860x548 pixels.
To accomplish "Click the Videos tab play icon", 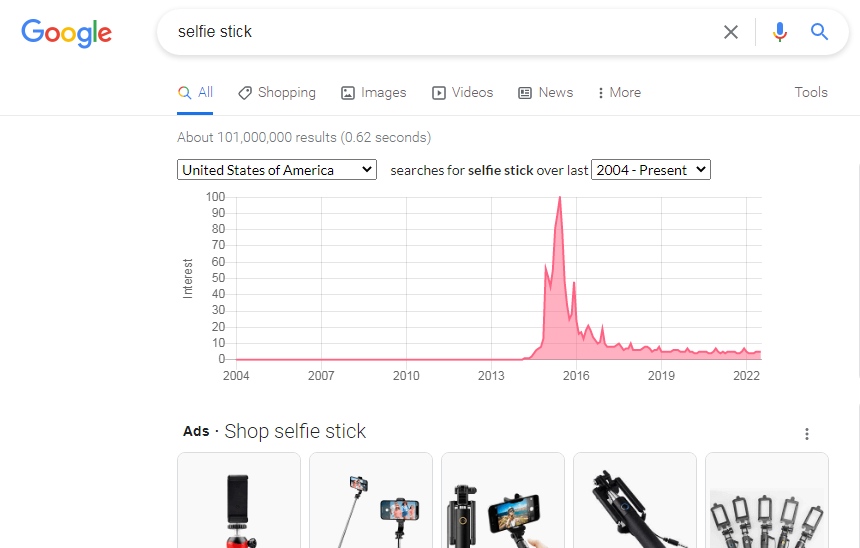I will coord(439,93).
